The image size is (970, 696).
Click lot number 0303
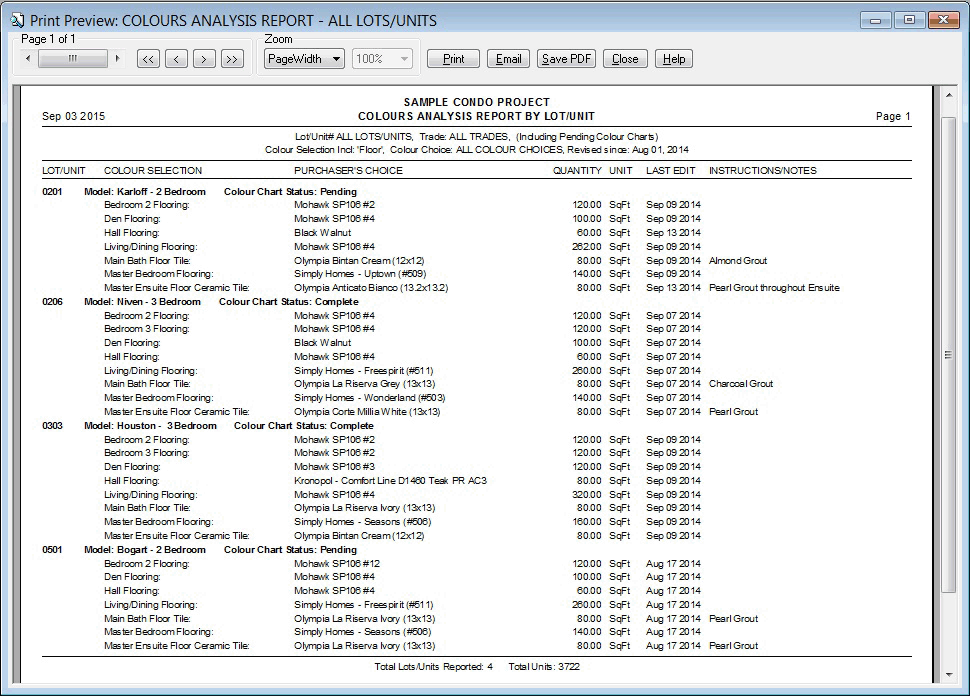point(52,426)
